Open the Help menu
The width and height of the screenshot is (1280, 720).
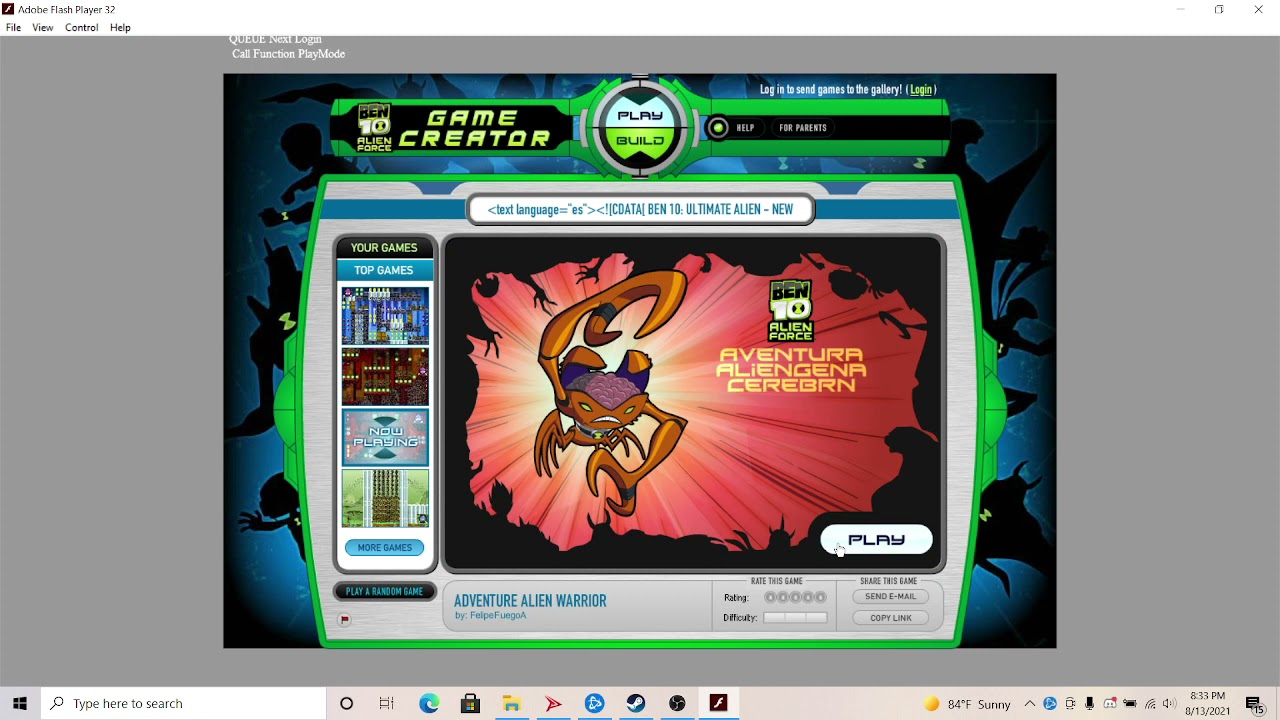tap(120, 28)
